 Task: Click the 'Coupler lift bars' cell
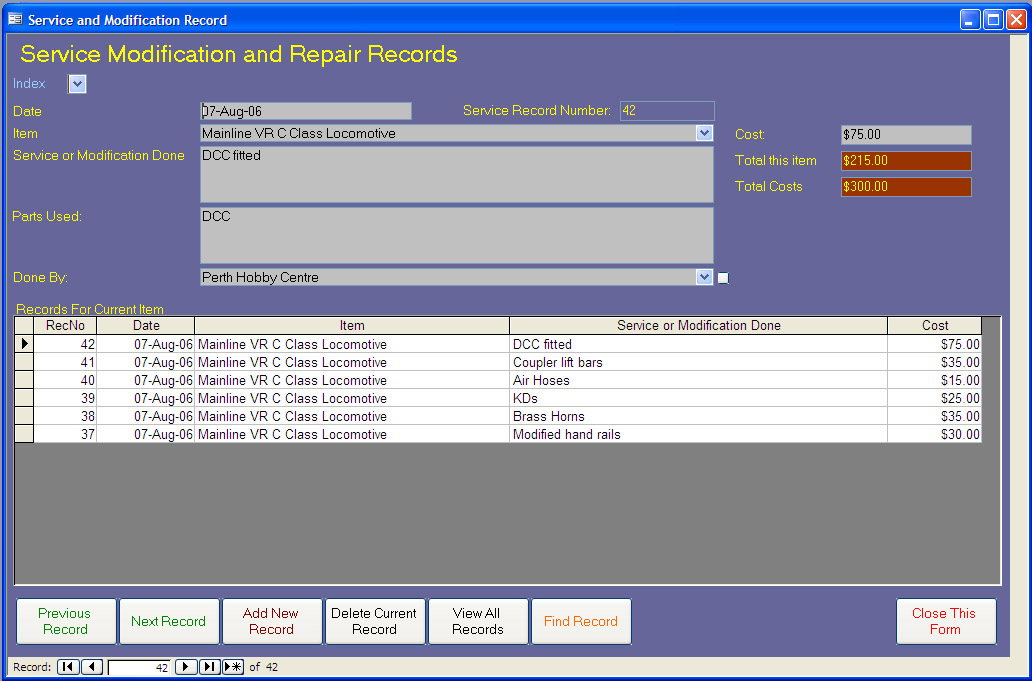tap(698, 362)
